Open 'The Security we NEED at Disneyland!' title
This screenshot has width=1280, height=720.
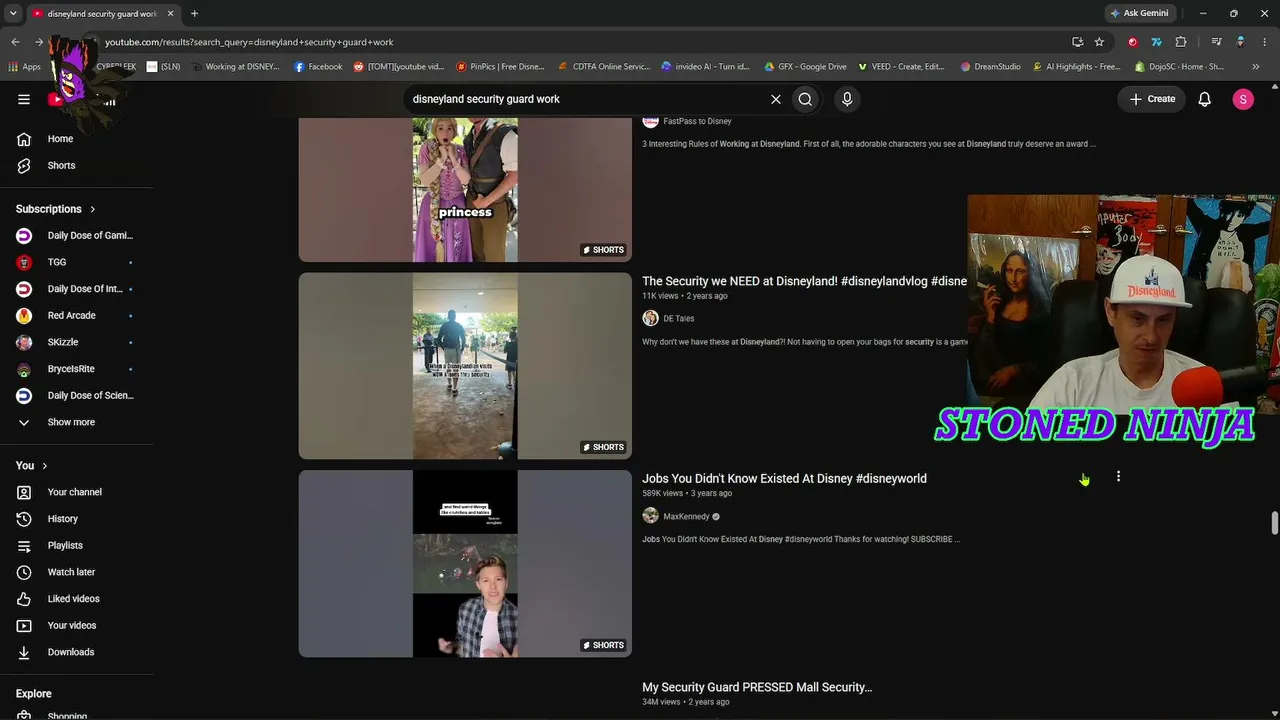[x=804, y=281]
